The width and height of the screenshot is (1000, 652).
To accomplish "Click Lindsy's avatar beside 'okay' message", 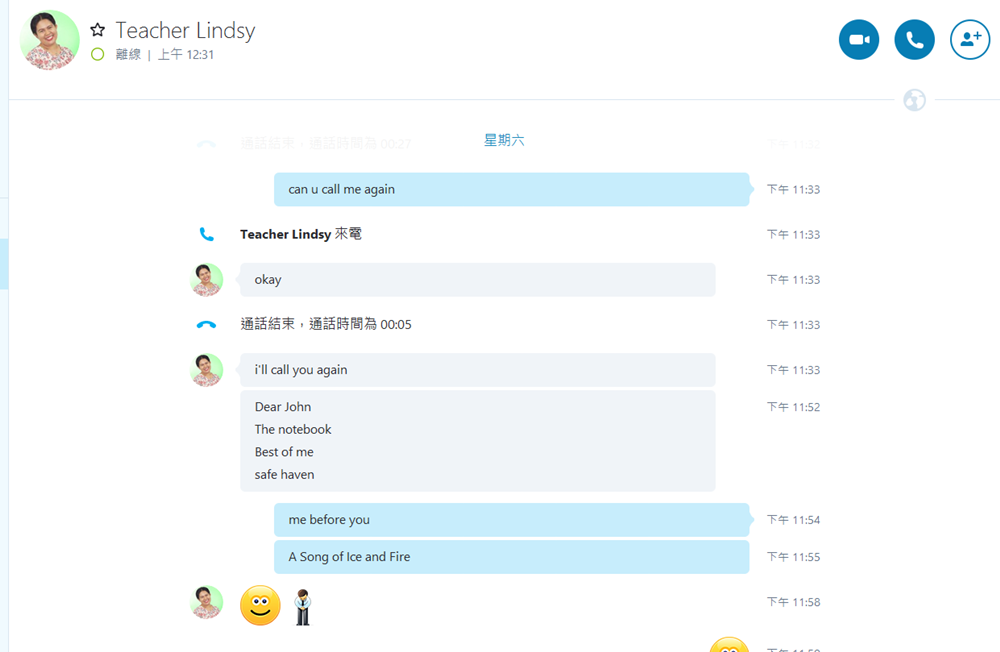I will (x=207, y=279).
